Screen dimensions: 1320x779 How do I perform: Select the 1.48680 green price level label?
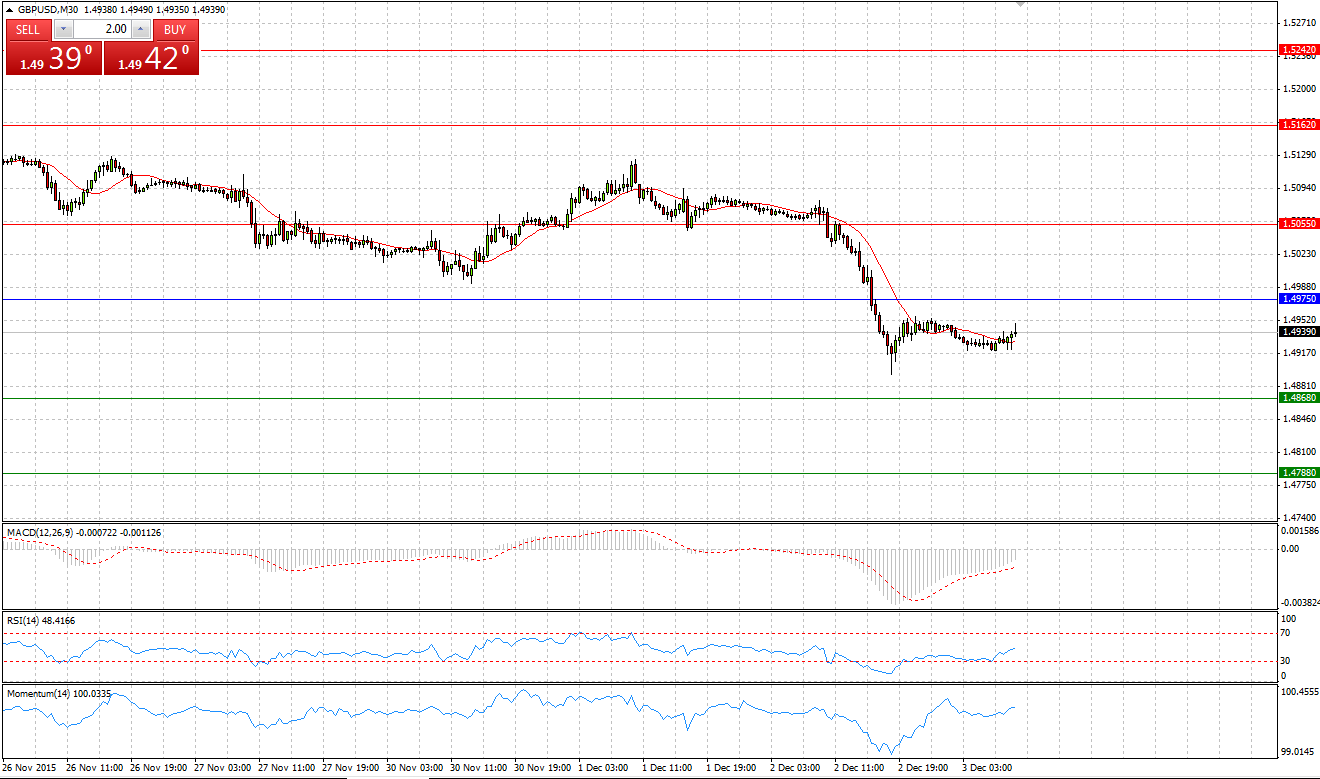[x=1299, y=398]
